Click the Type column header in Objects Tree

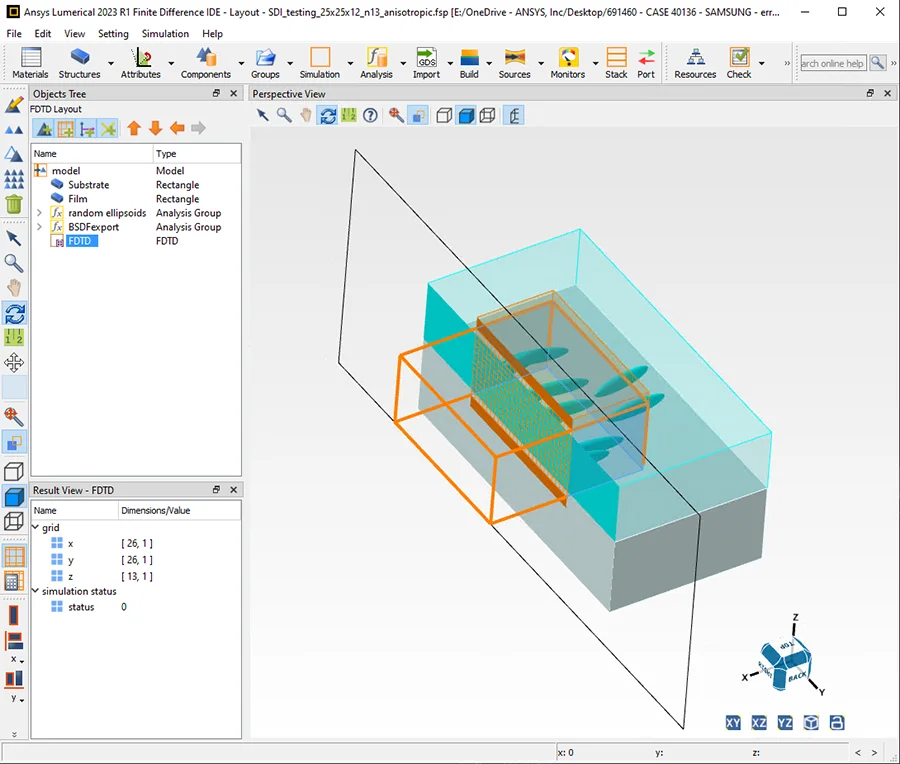coord(197,153)
